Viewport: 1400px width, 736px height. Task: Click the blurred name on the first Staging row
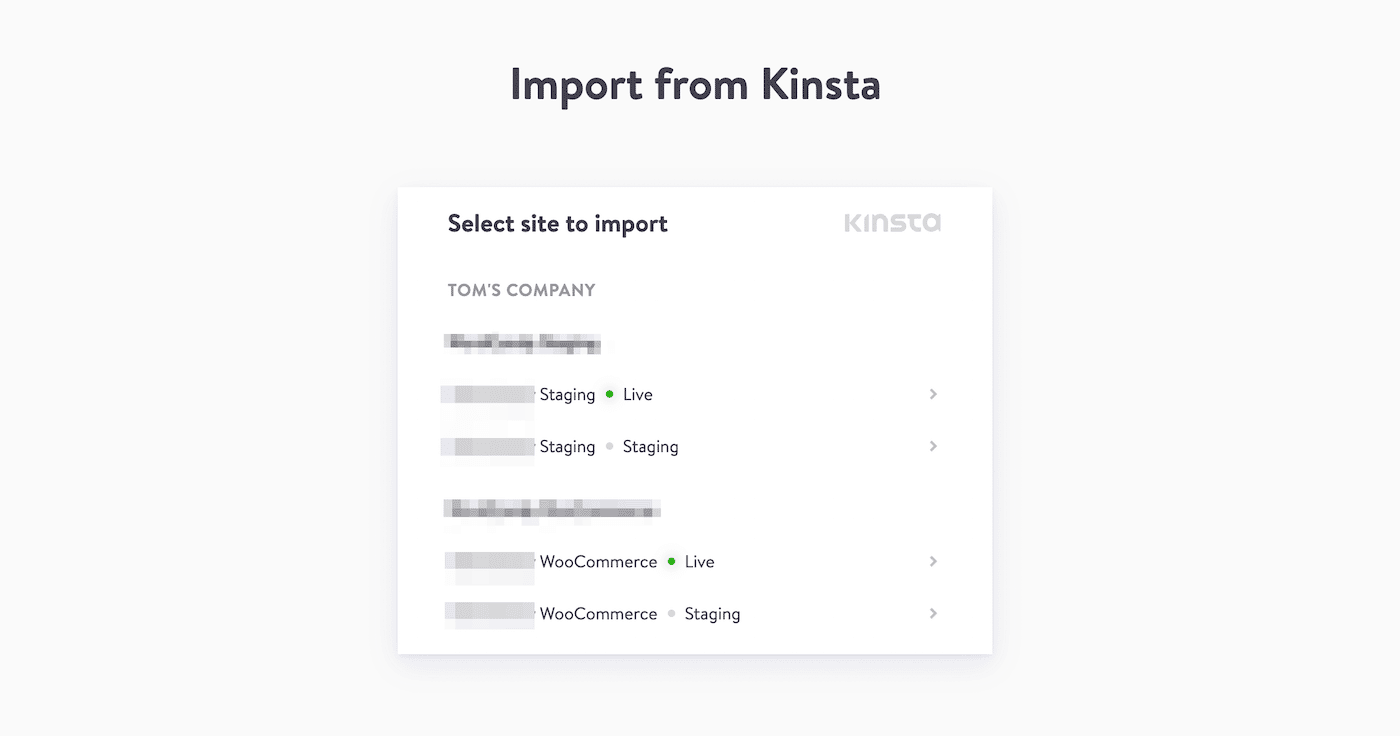point(487,394)
